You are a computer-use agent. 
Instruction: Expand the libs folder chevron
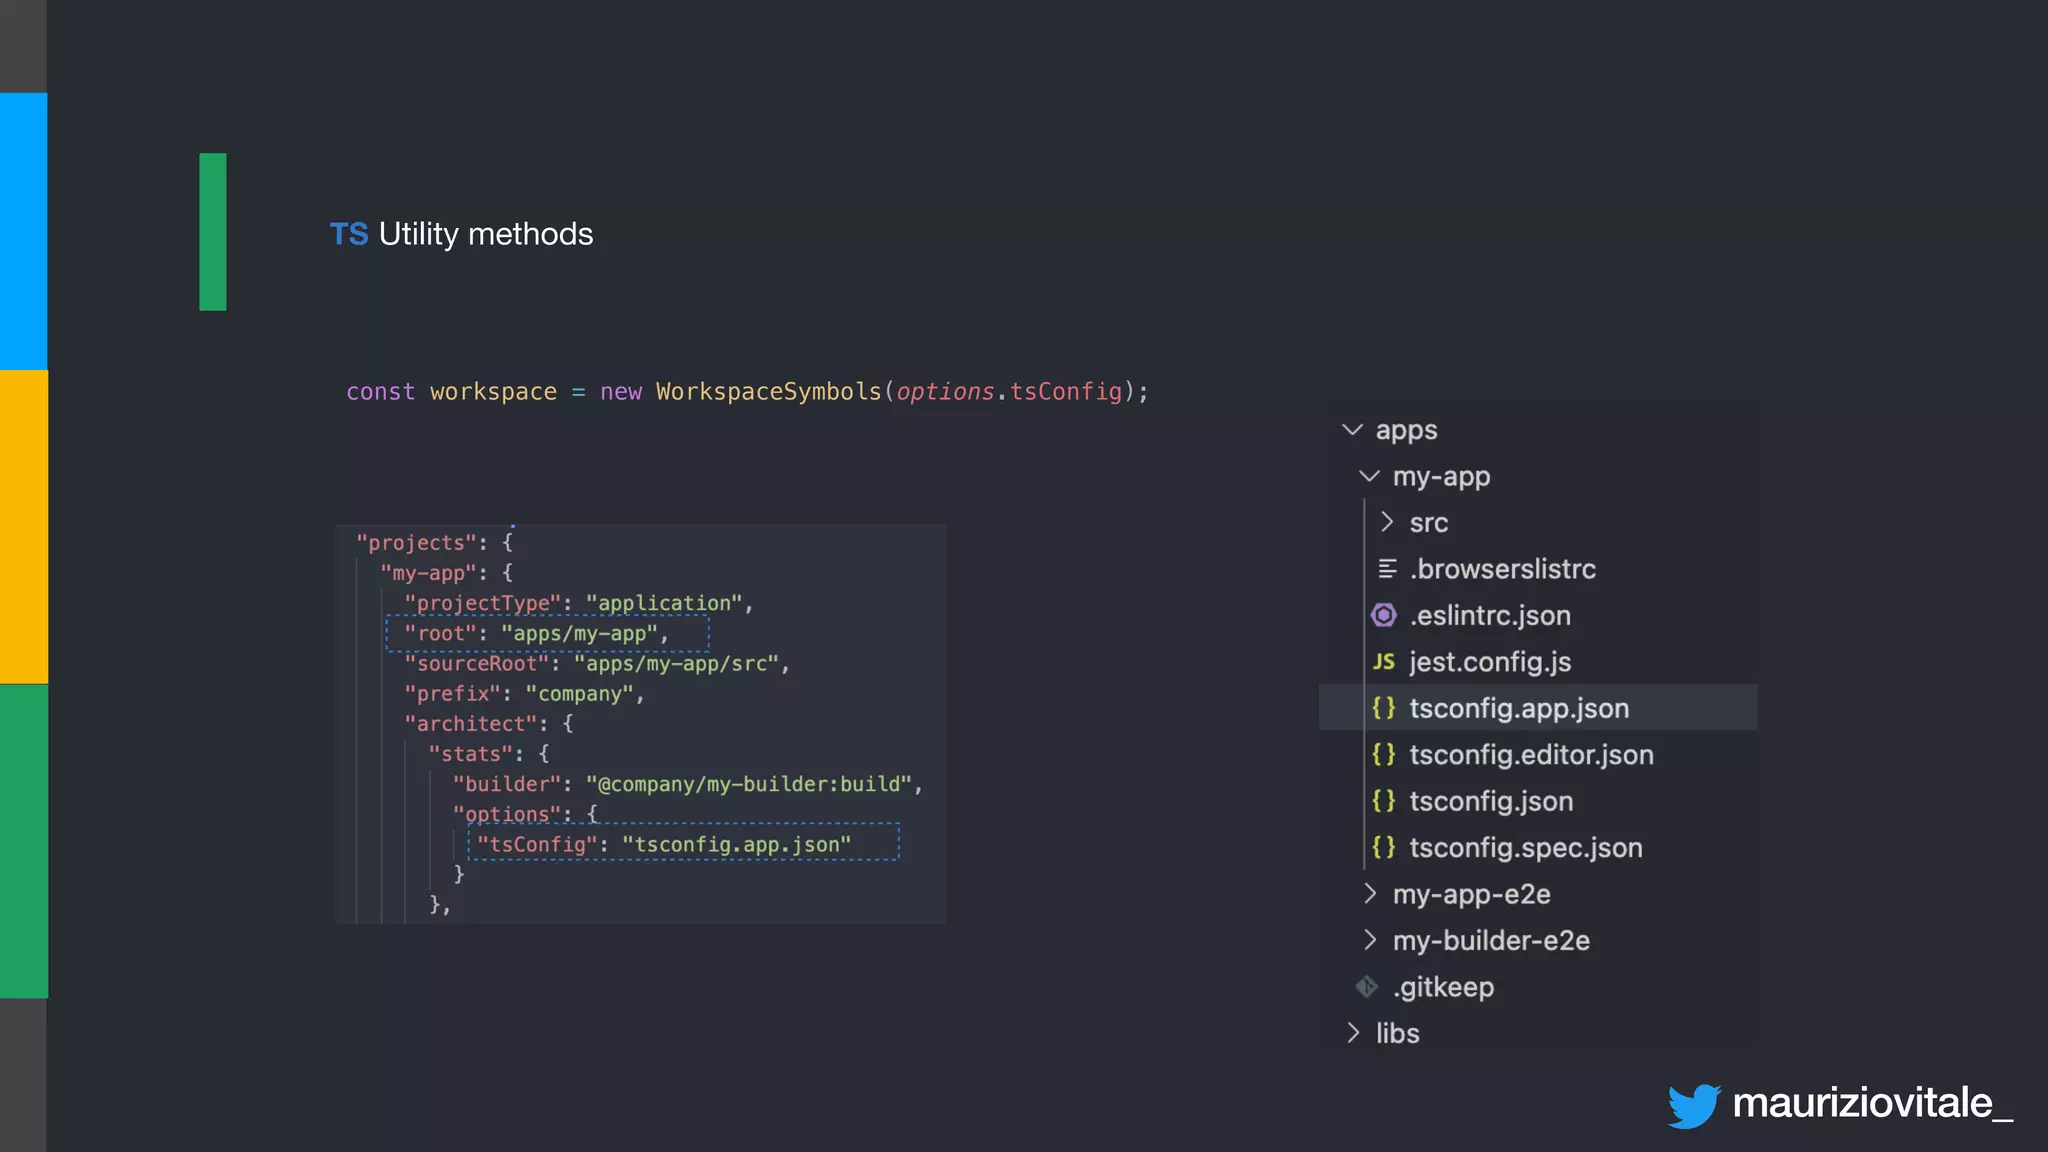click(x=1353, y=1033)
